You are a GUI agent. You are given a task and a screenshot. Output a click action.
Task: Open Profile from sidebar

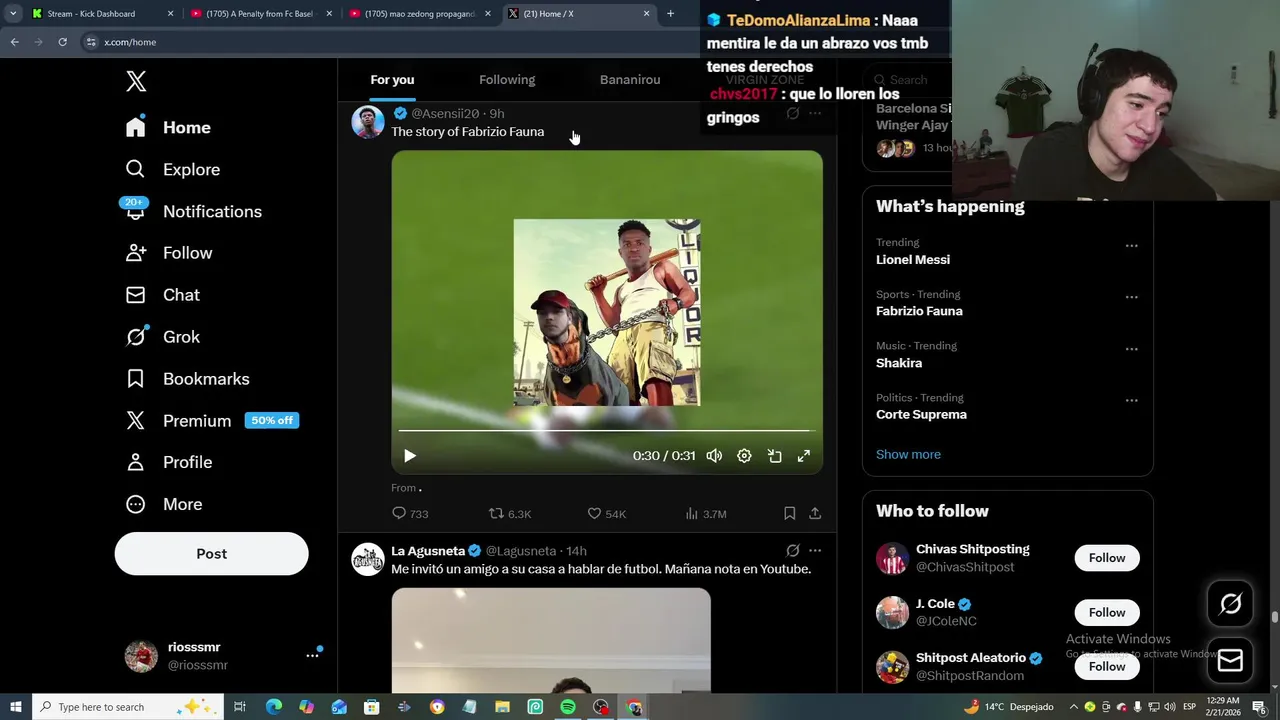168,462
